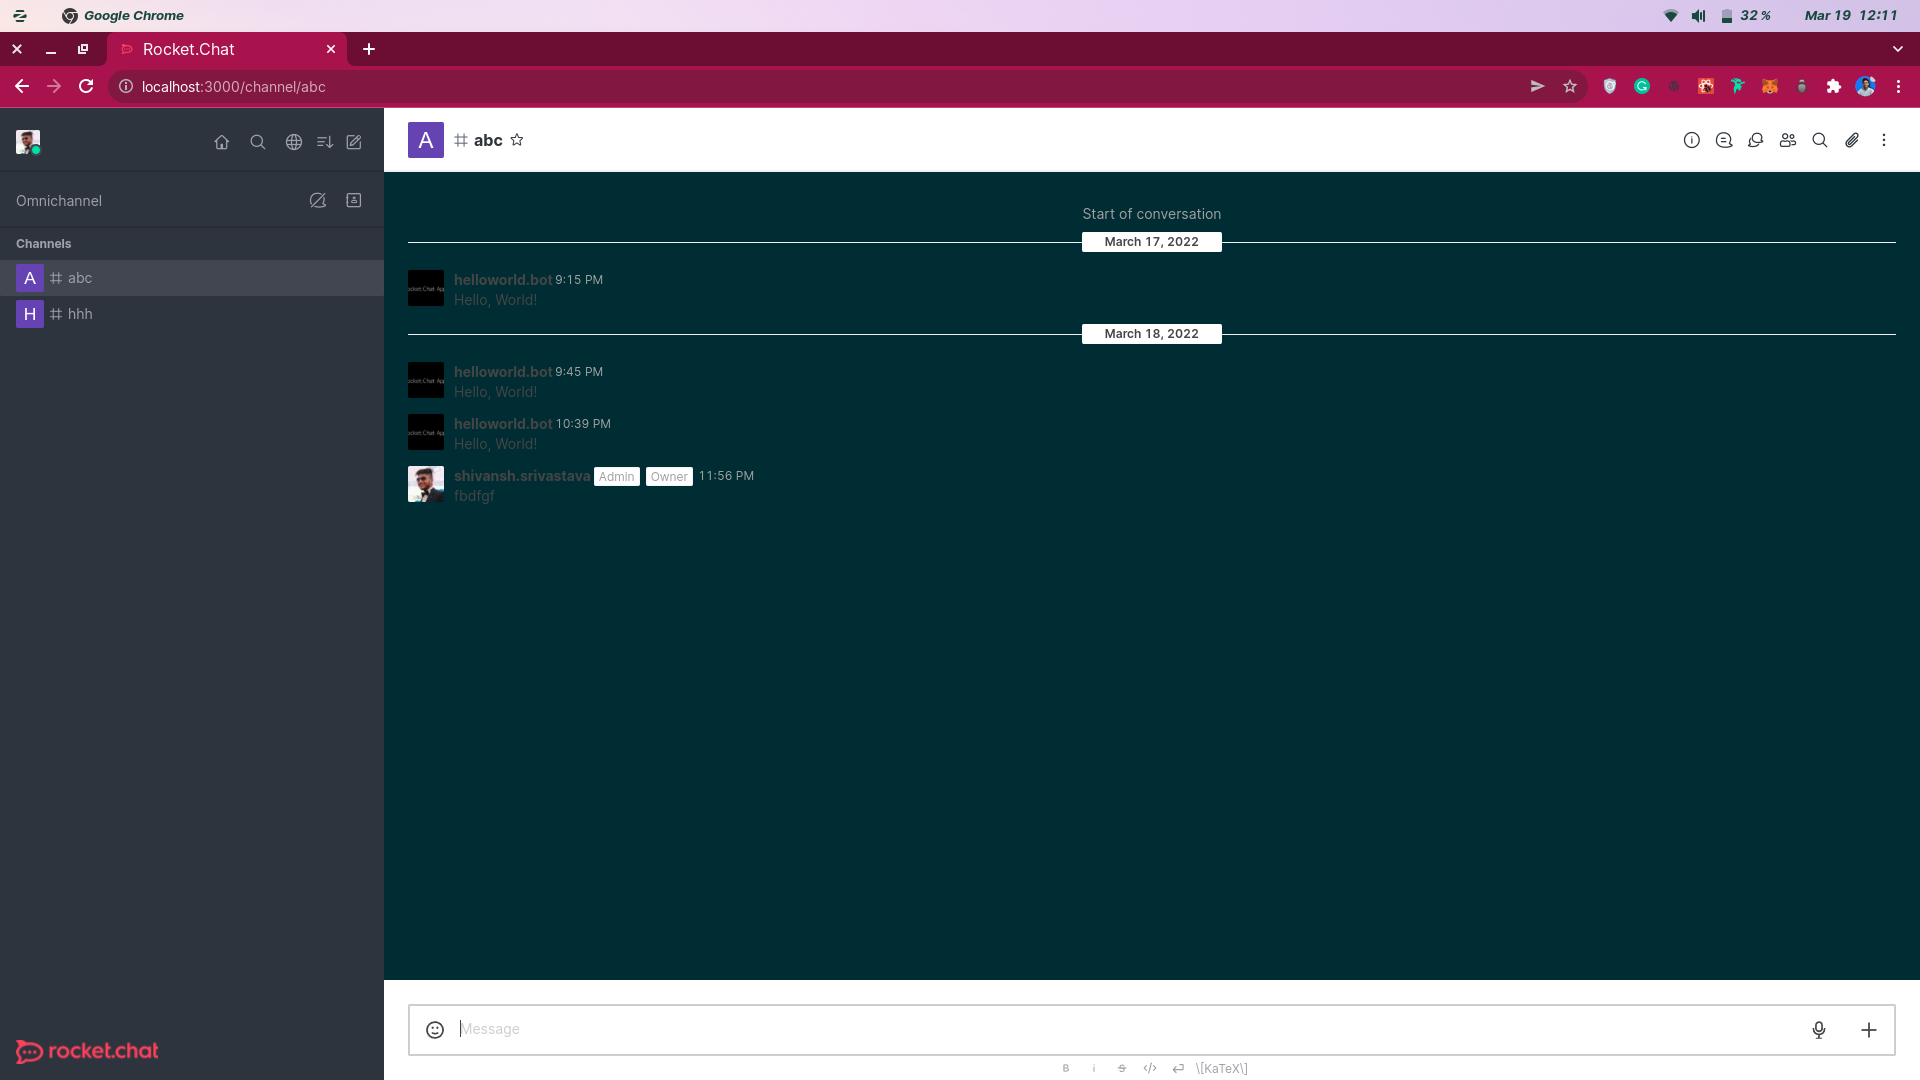Viewport: 1920px width, 1080px height.
Task: Start an audio message with the microphone icon
Action: click(x=1819, y=1029)
